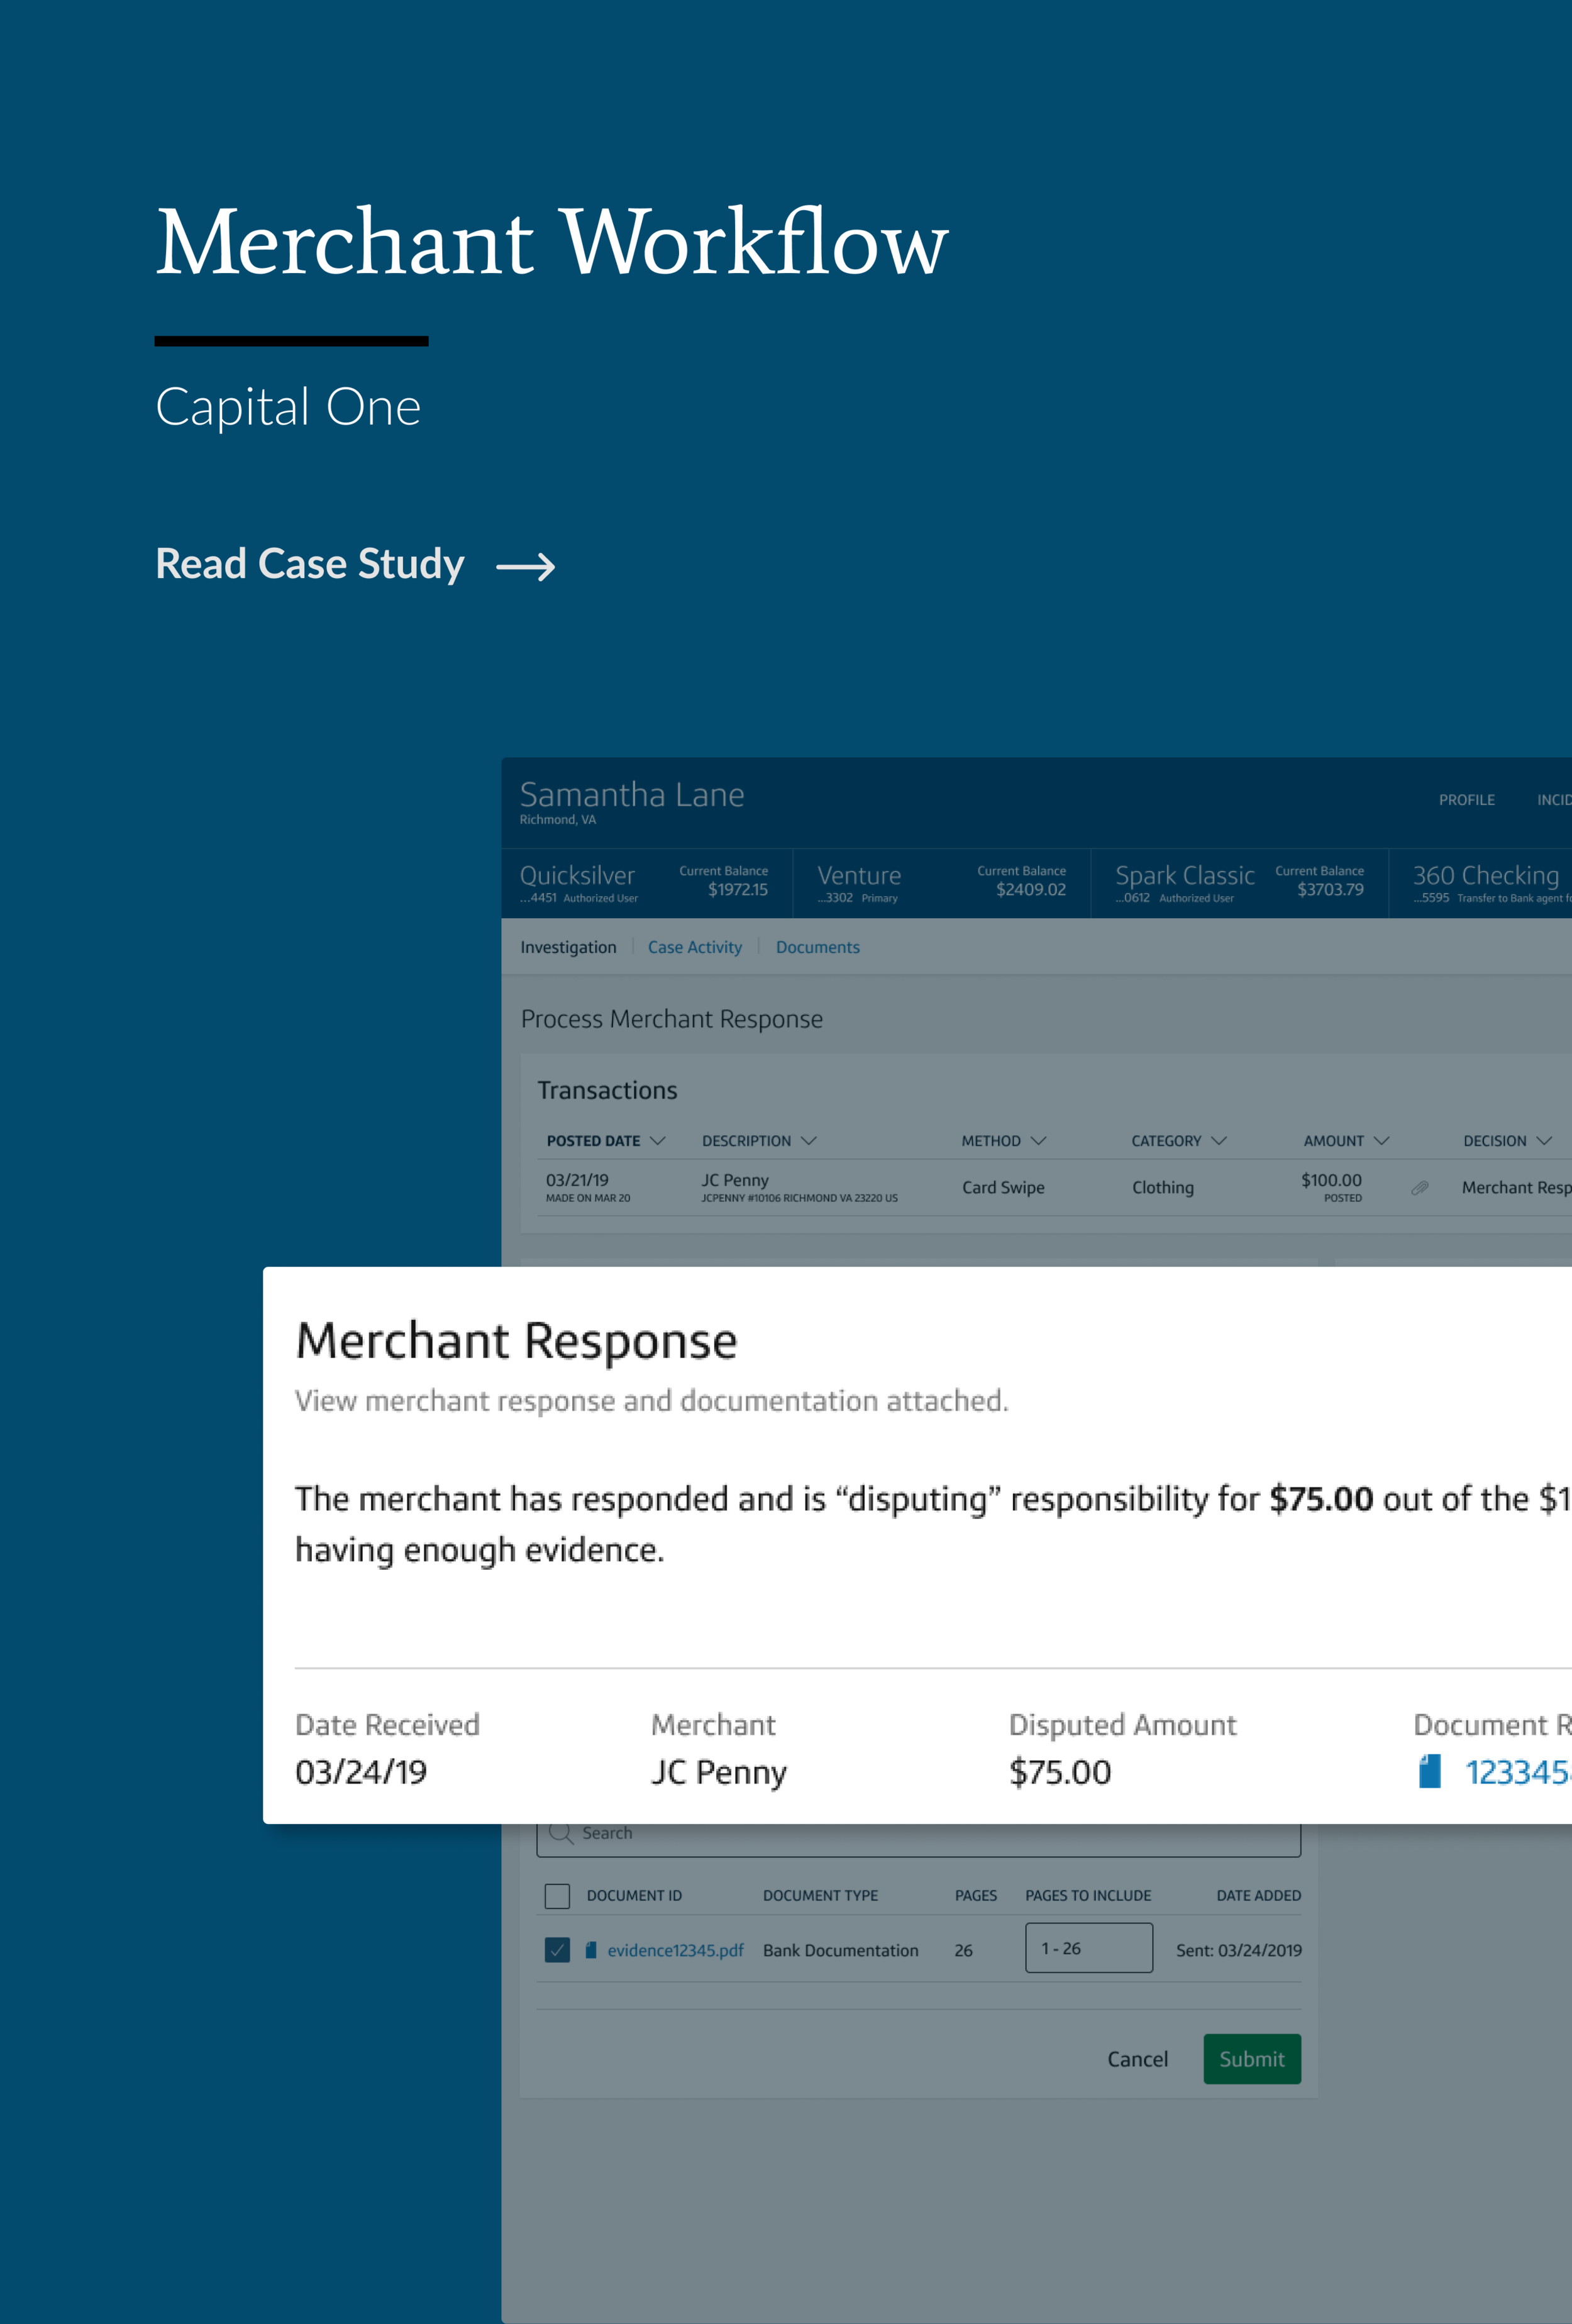Click the Venture balance $2409.02
Image resolution: width=1572 pixels, height=2324 pixels.
click(1031, 890)
